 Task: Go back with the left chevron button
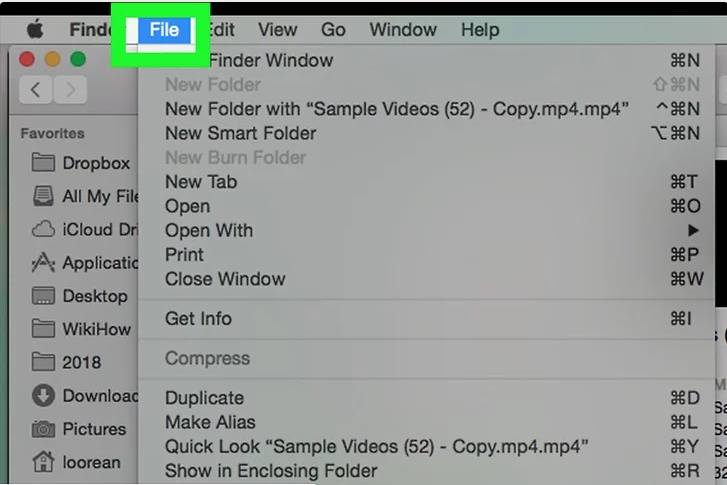35,89
